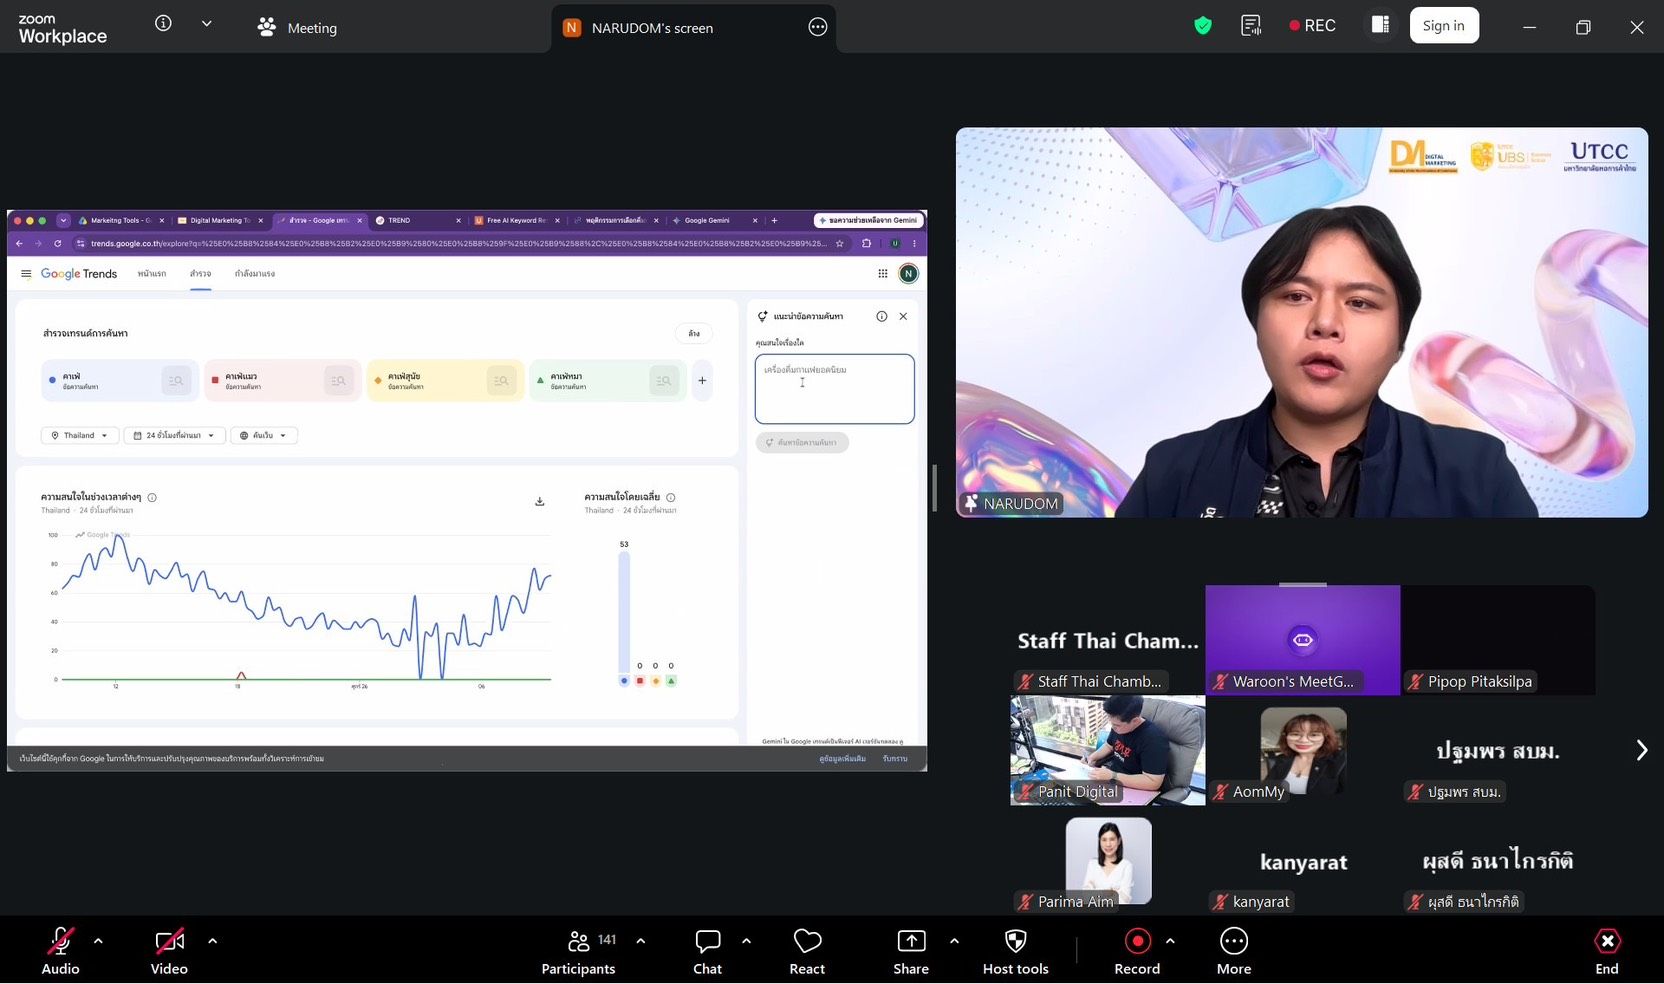Expand video options caret
Screen dimensions: 1664x984
[x=212, y=941]
